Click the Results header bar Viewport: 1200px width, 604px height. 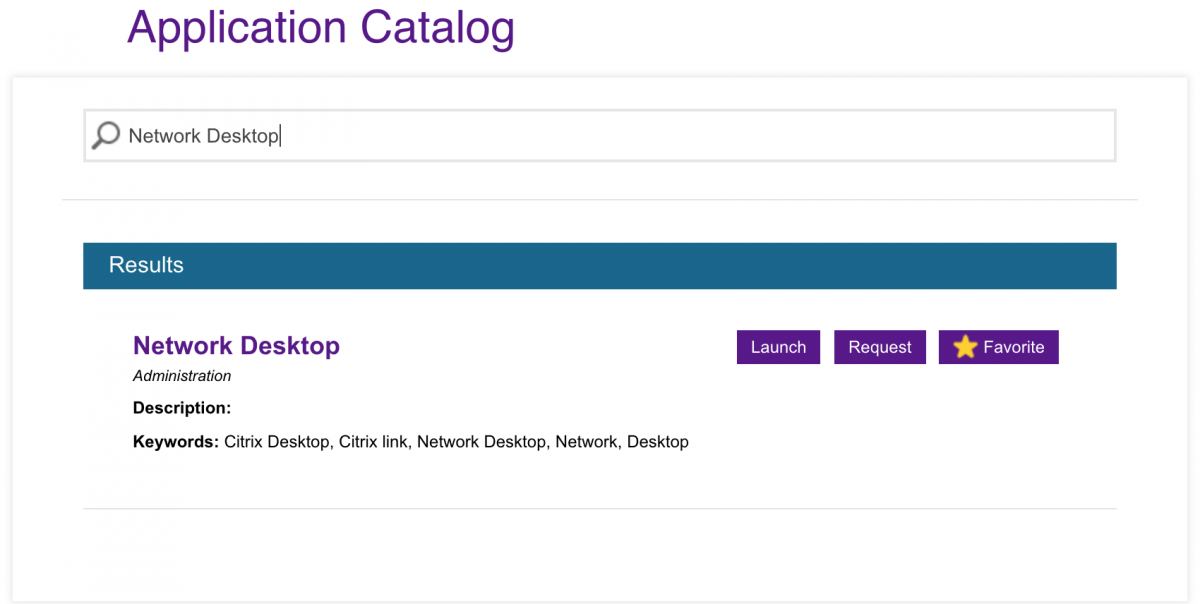point(600,265)
